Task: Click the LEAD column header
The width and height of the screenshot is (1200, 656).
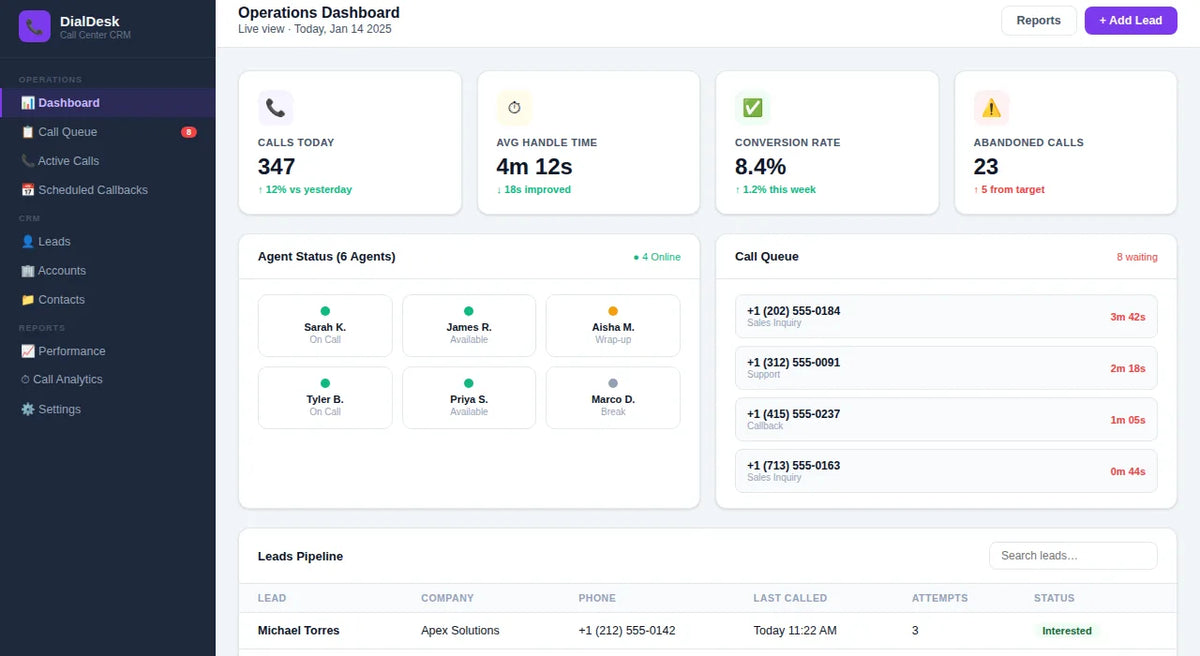Action: point(272,598)
